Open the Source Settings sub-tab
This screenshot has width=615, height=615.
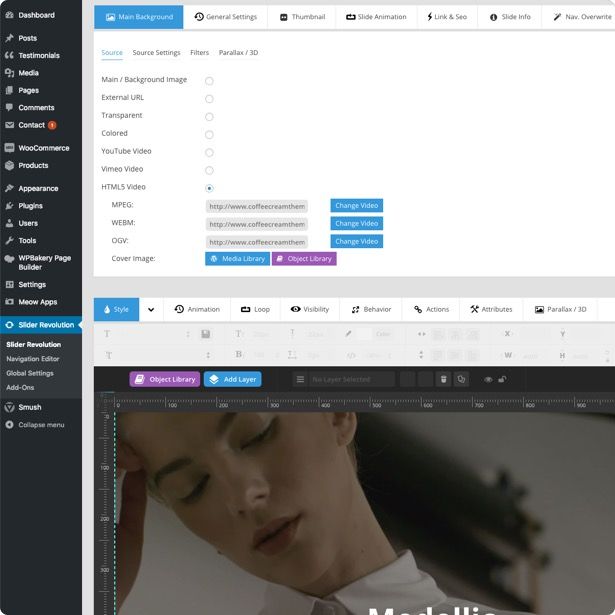coord(156,53)
